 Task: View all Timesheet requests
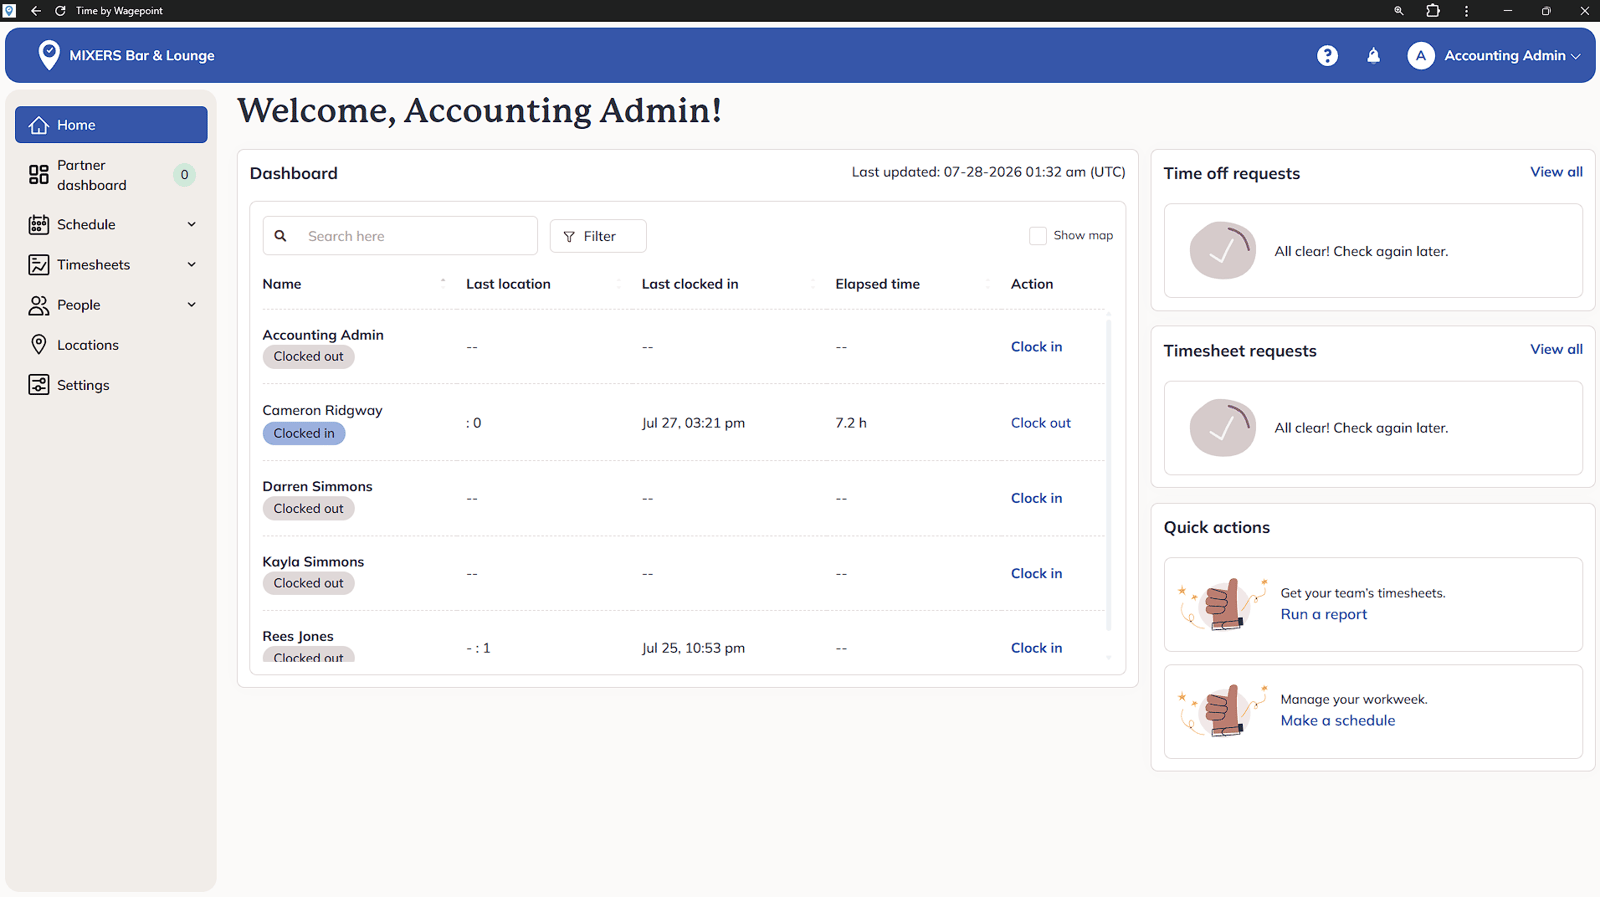coord(1556,349)
